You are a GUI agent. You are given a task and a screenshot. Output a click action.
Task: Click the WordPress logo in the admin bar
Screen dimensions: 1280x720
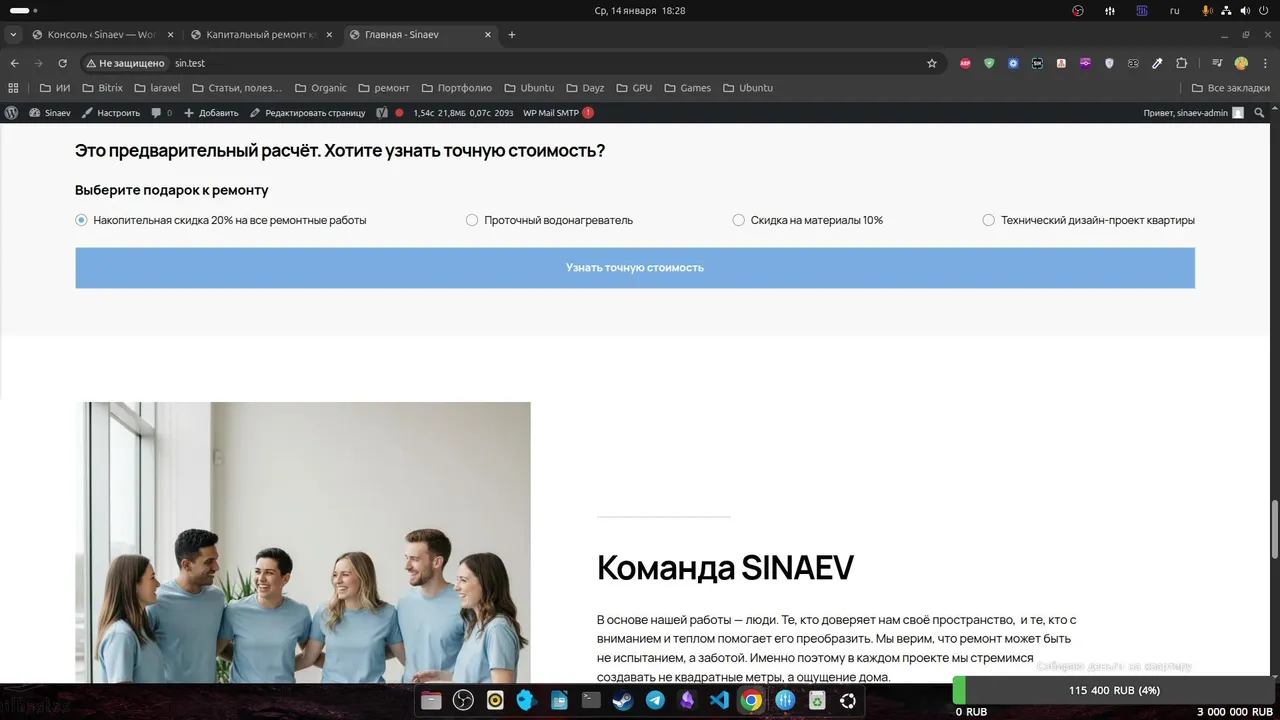(12, 113)
